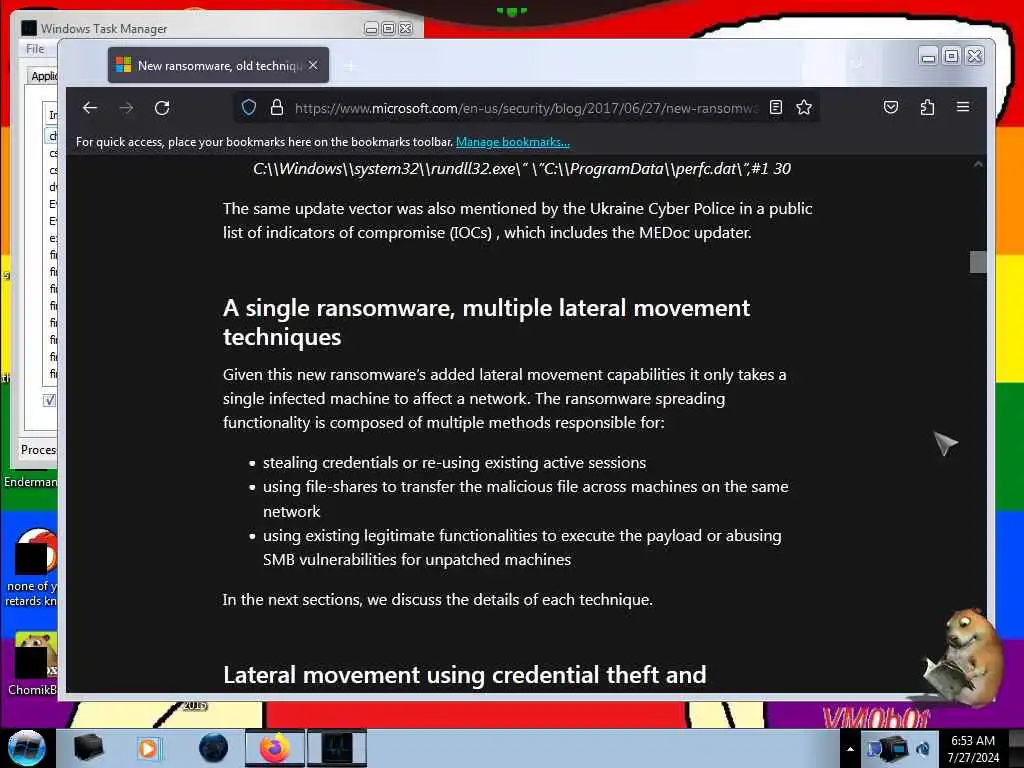Toggle the checkbox in Task Manager window
The height and width of the screenshot is (768, 1024).
50,400
